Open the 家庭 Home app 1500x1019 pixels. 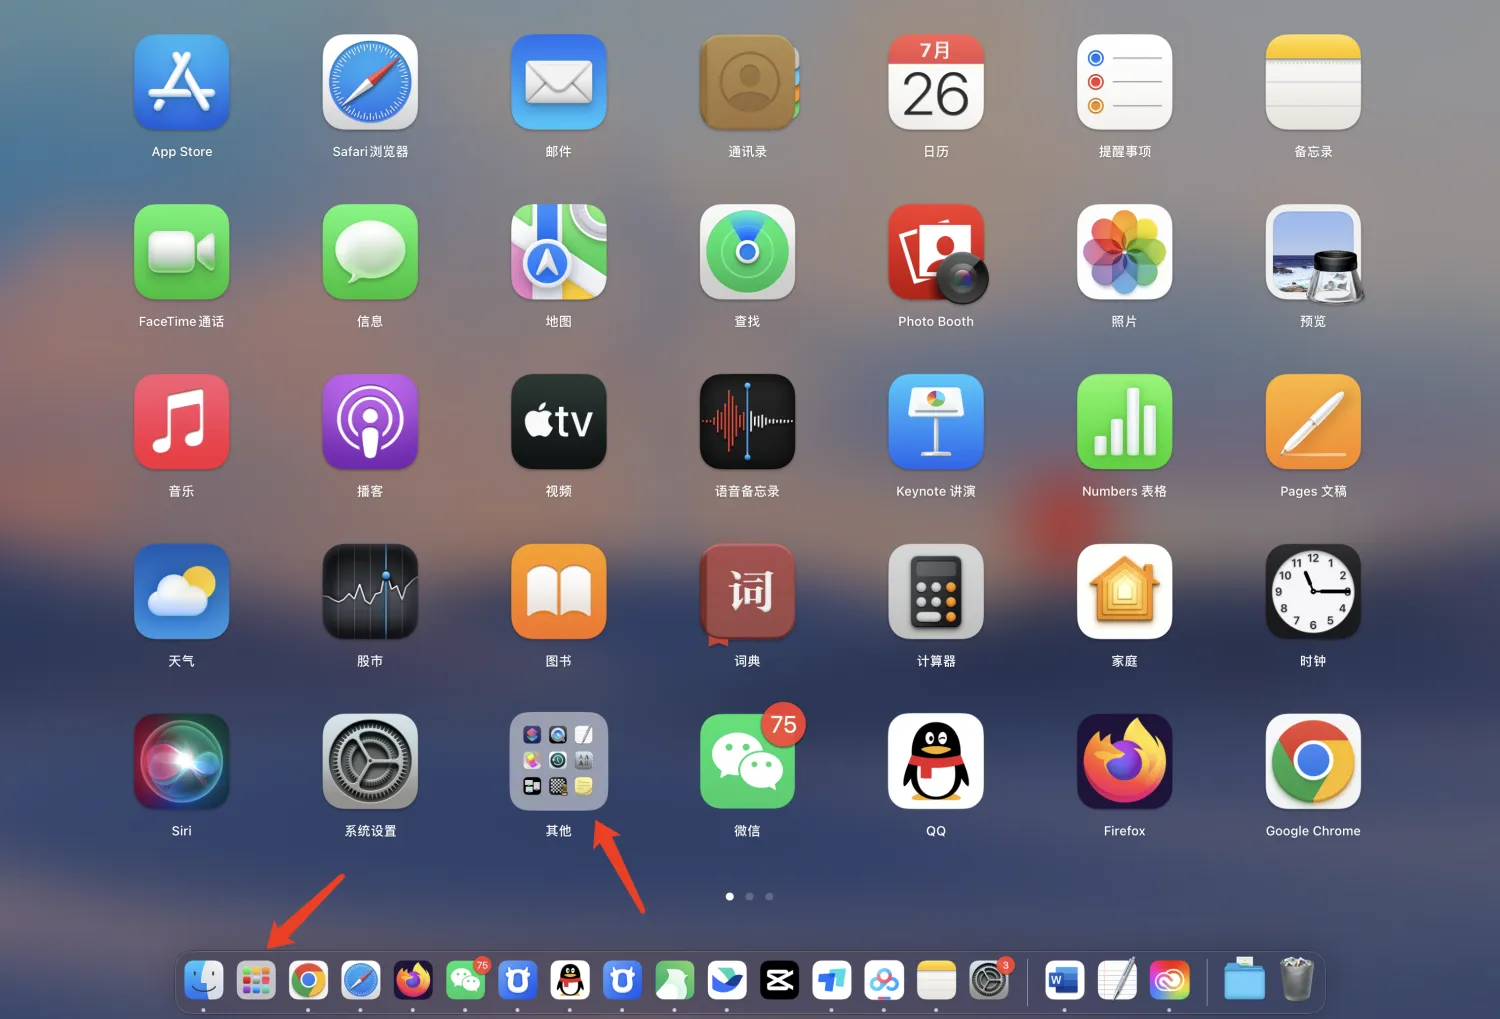(1124, 591)
